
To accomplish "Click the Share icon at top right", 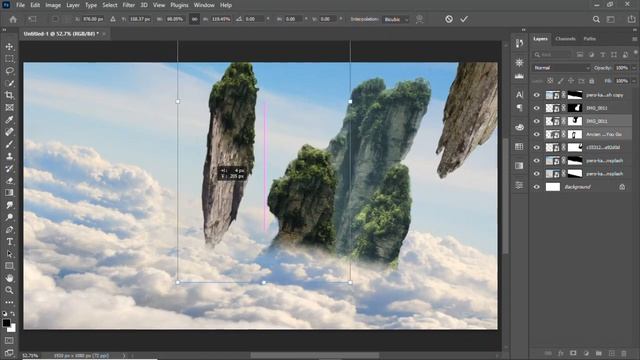I will (631, 19).
